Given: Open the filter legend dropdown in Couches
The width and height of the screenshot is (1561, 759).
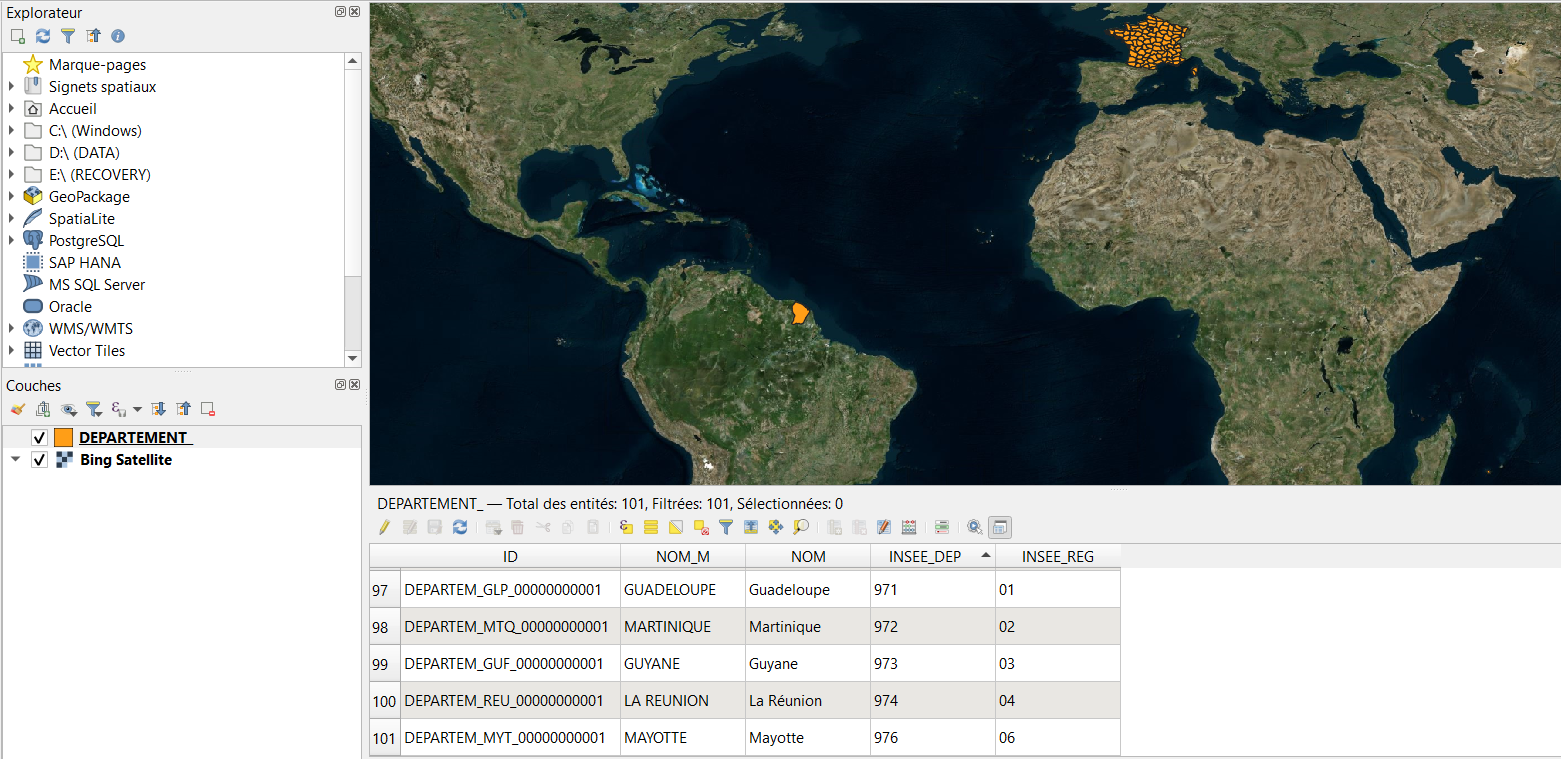Looking at the screenshot, I should [x=94, y=409].
